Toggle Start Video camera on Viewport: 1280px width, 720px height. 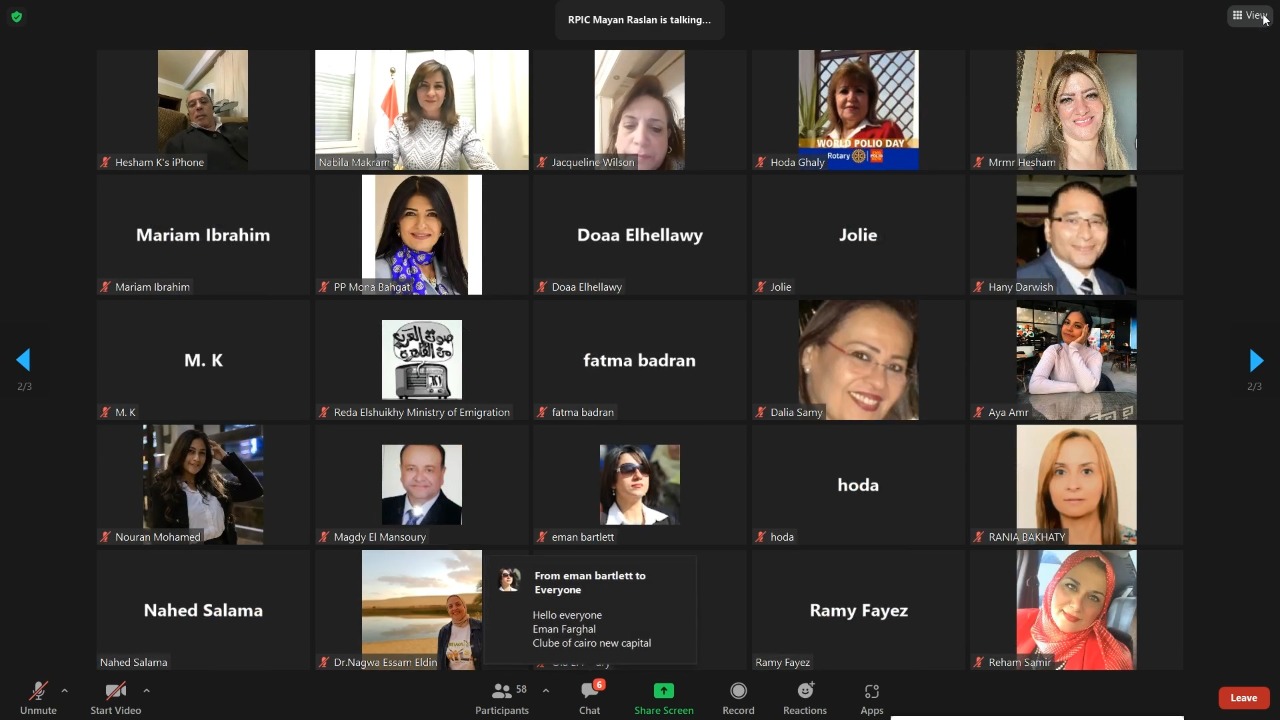coord(116,697)
